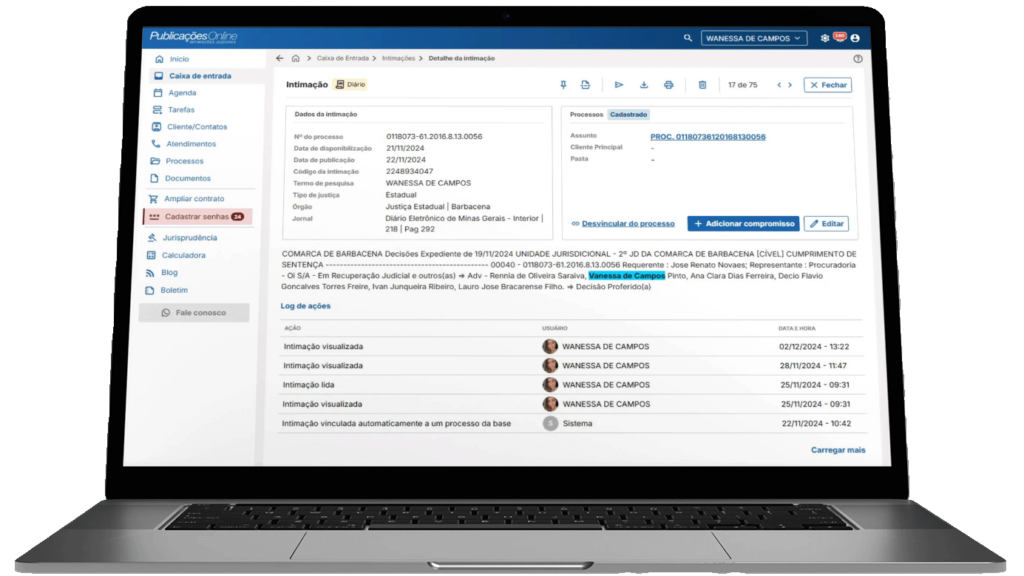Click the Editar button

pos(826,223)
